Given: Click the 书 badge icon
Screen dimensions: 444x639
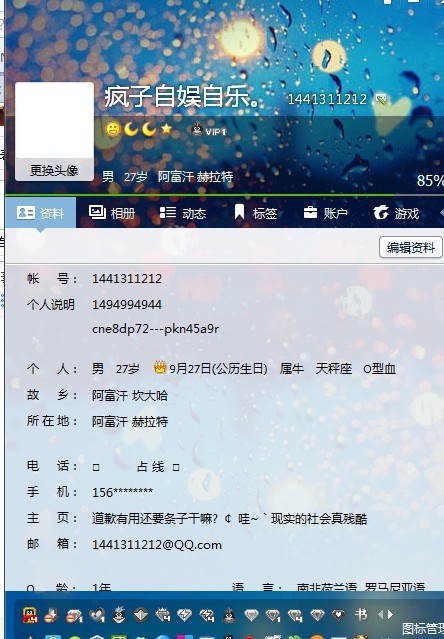Looking at the screenshot, I should coord(360,614).
